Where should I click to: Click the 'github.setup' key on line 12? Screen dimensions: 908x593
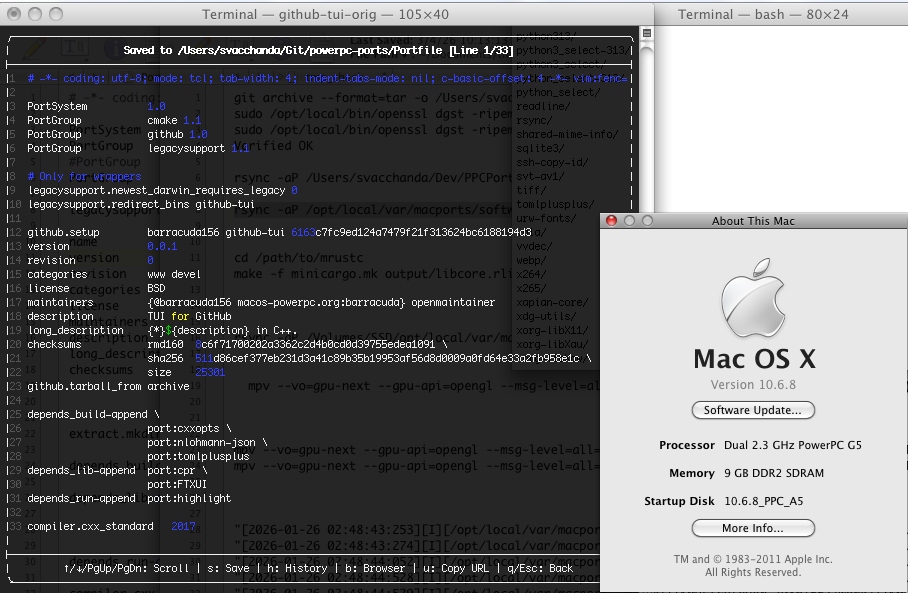(x=63, y=232)
